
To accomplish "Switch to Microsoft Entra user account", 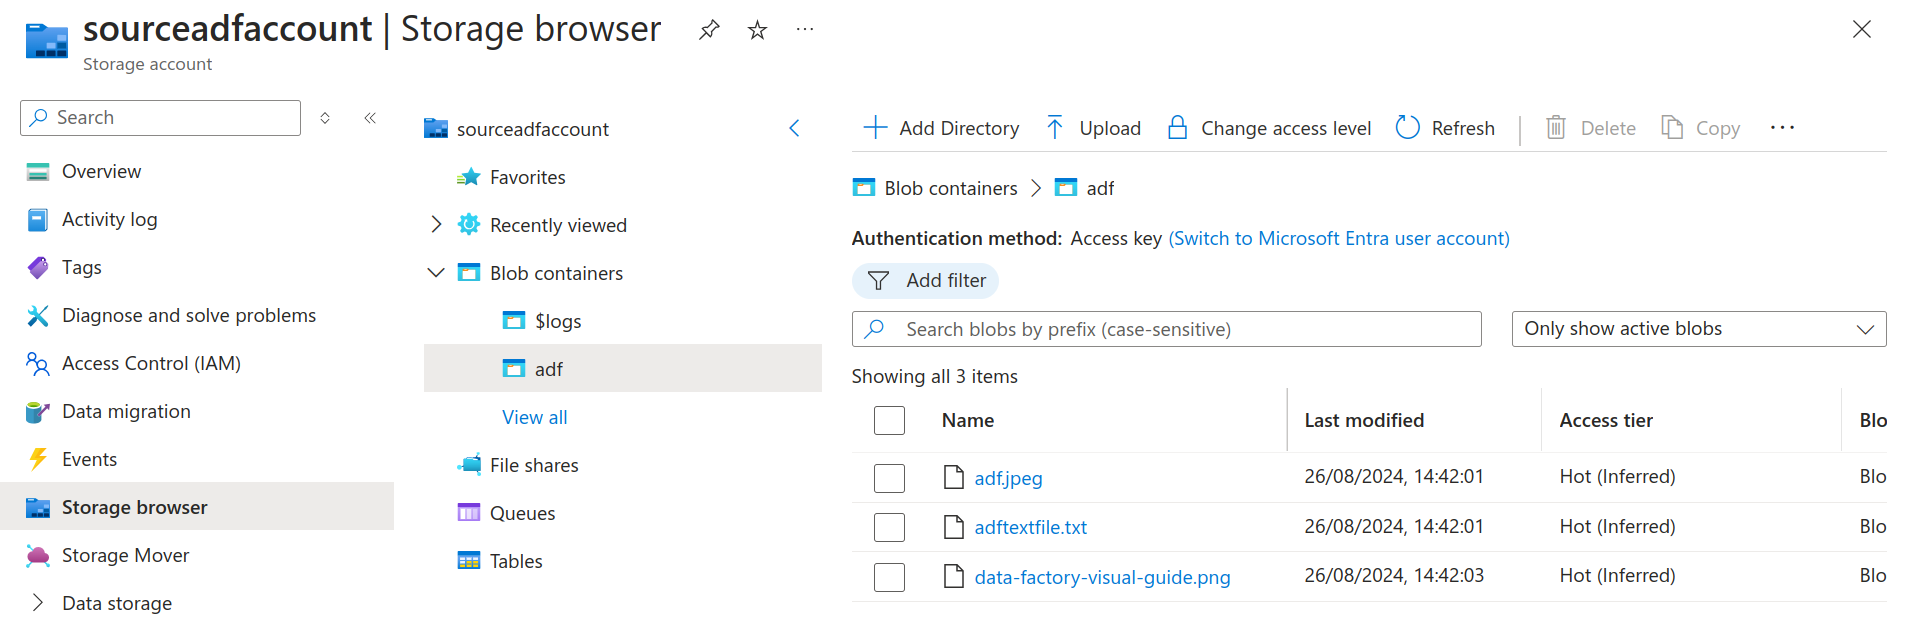I will click(x=1339, y=238).
